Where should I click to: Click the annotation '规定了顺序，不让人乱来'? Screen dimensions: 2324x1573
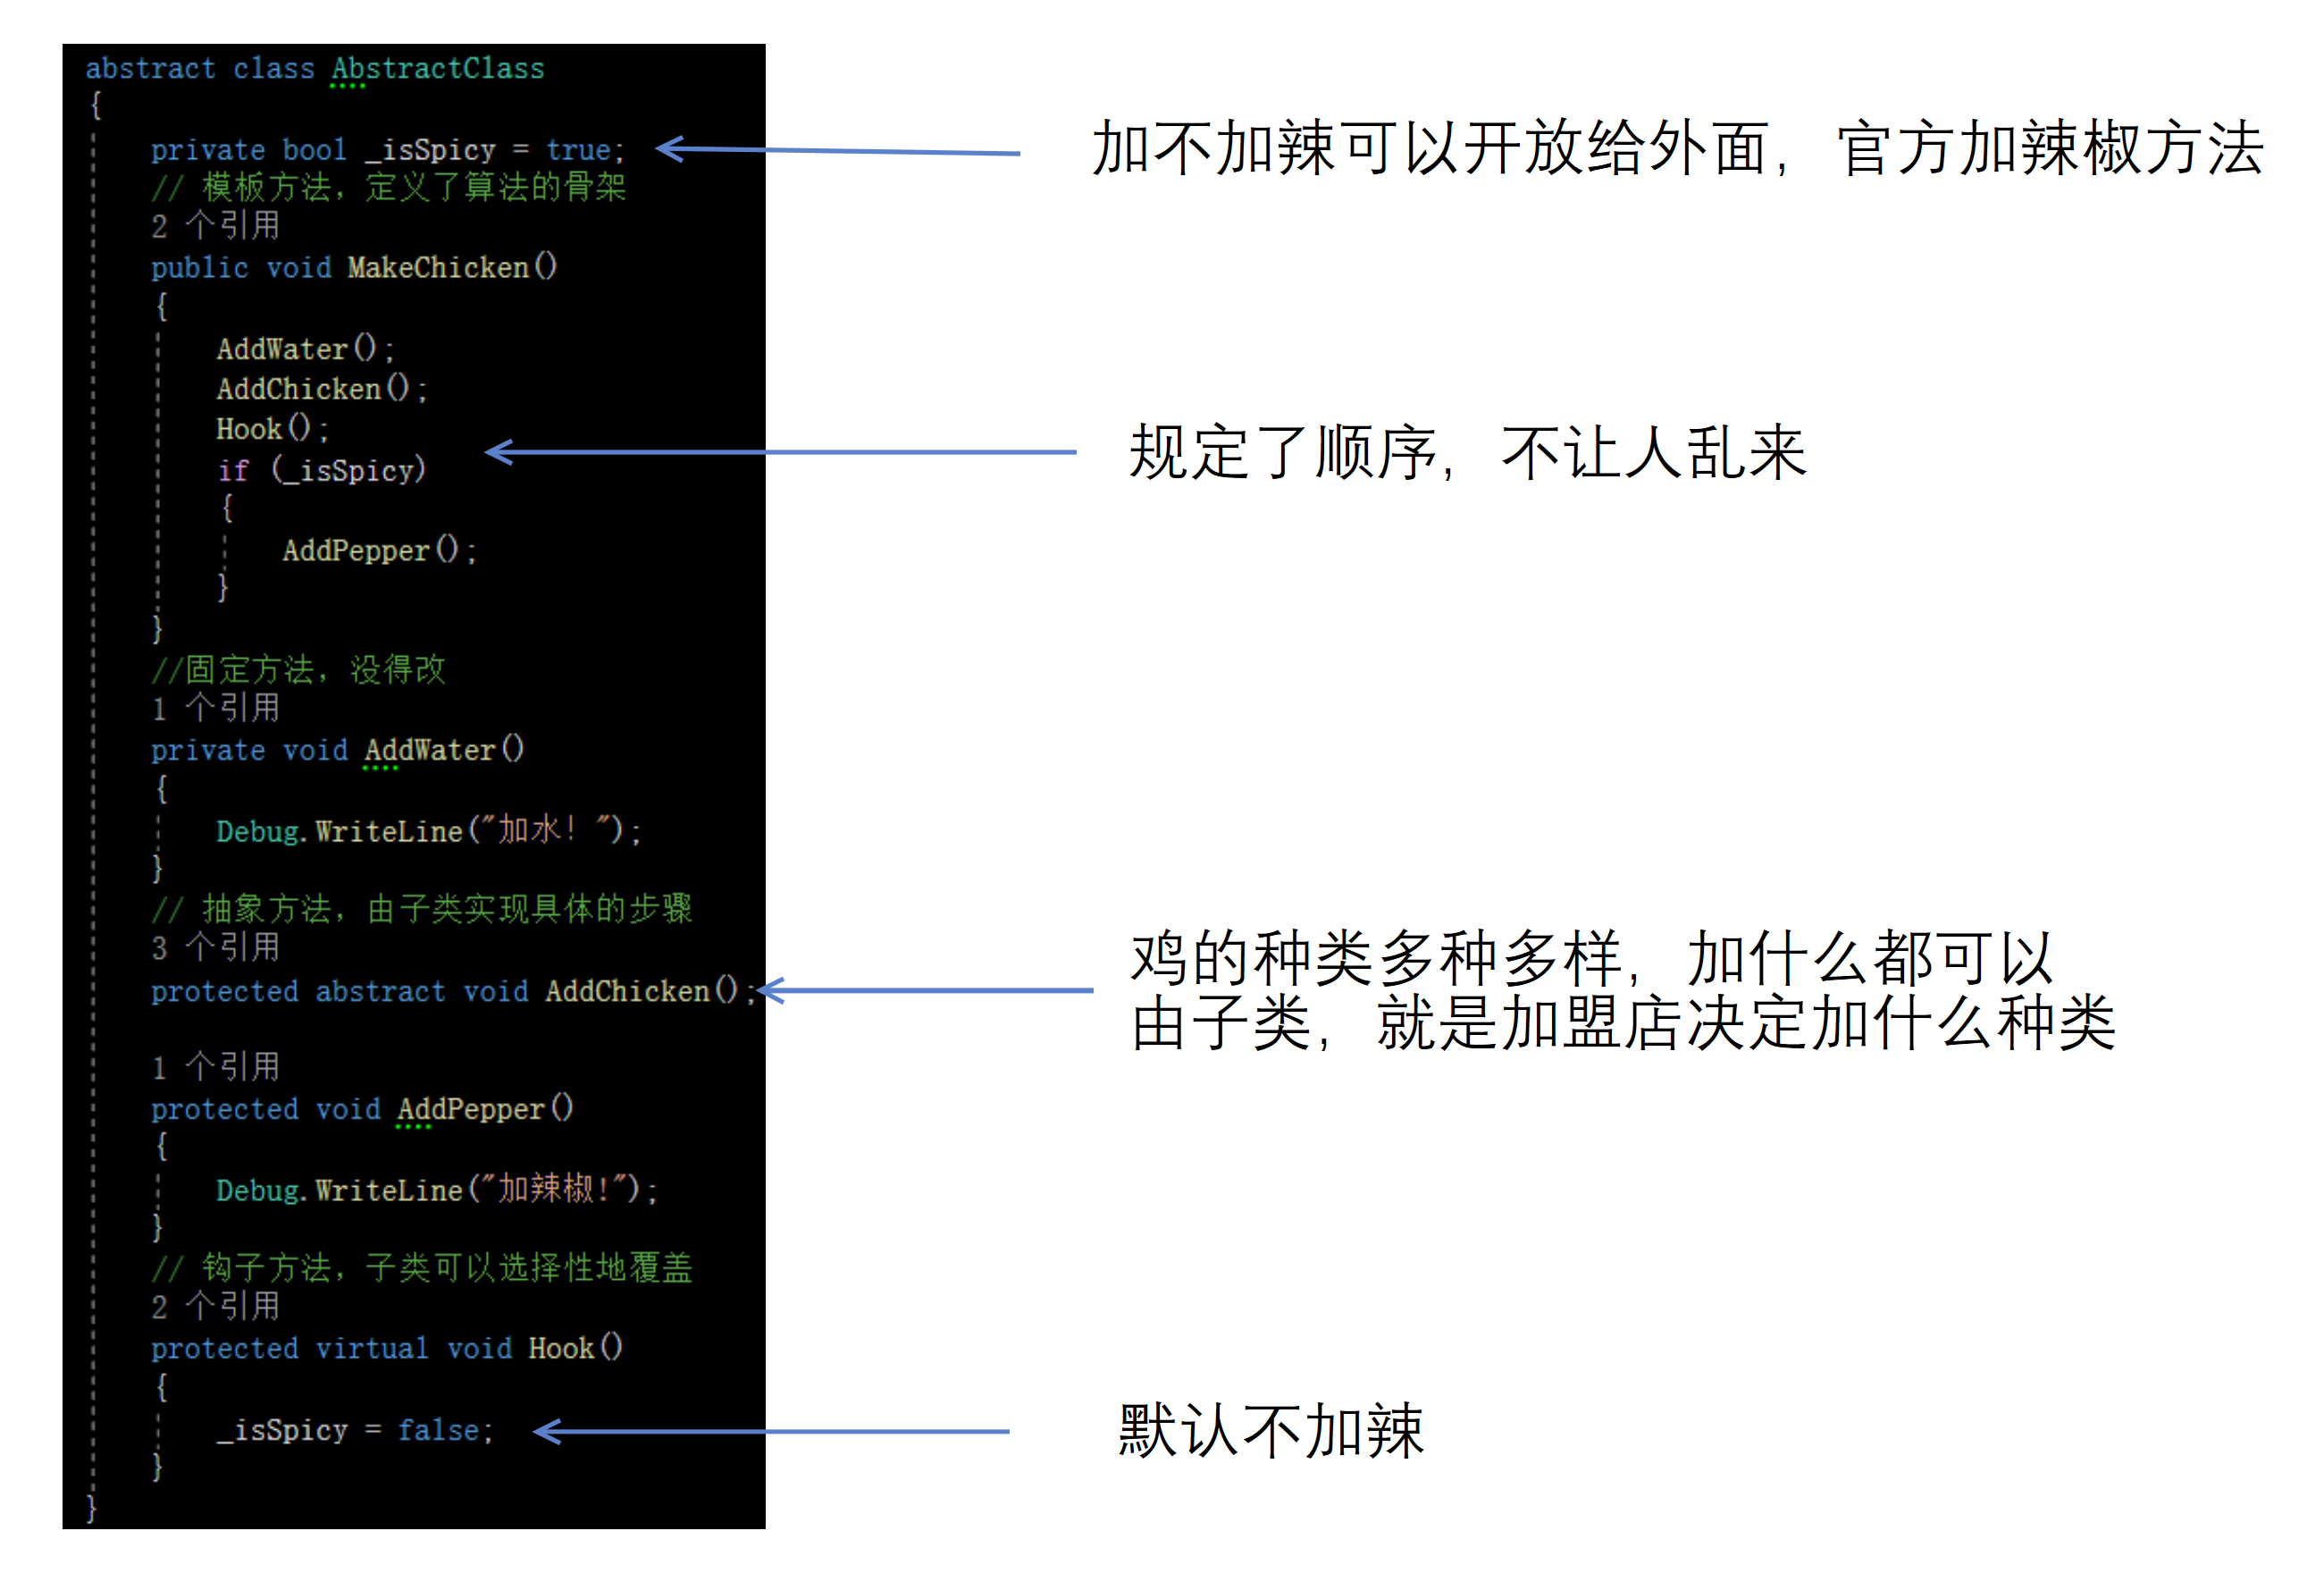coord(1467,453)
